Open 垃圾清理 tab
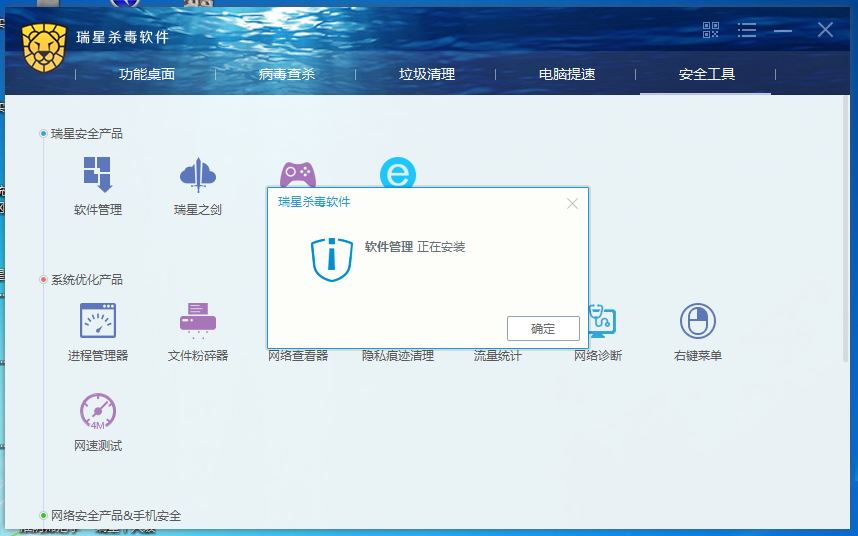Image resolution: width=858 pixels, height=536 pixels. 427,74
